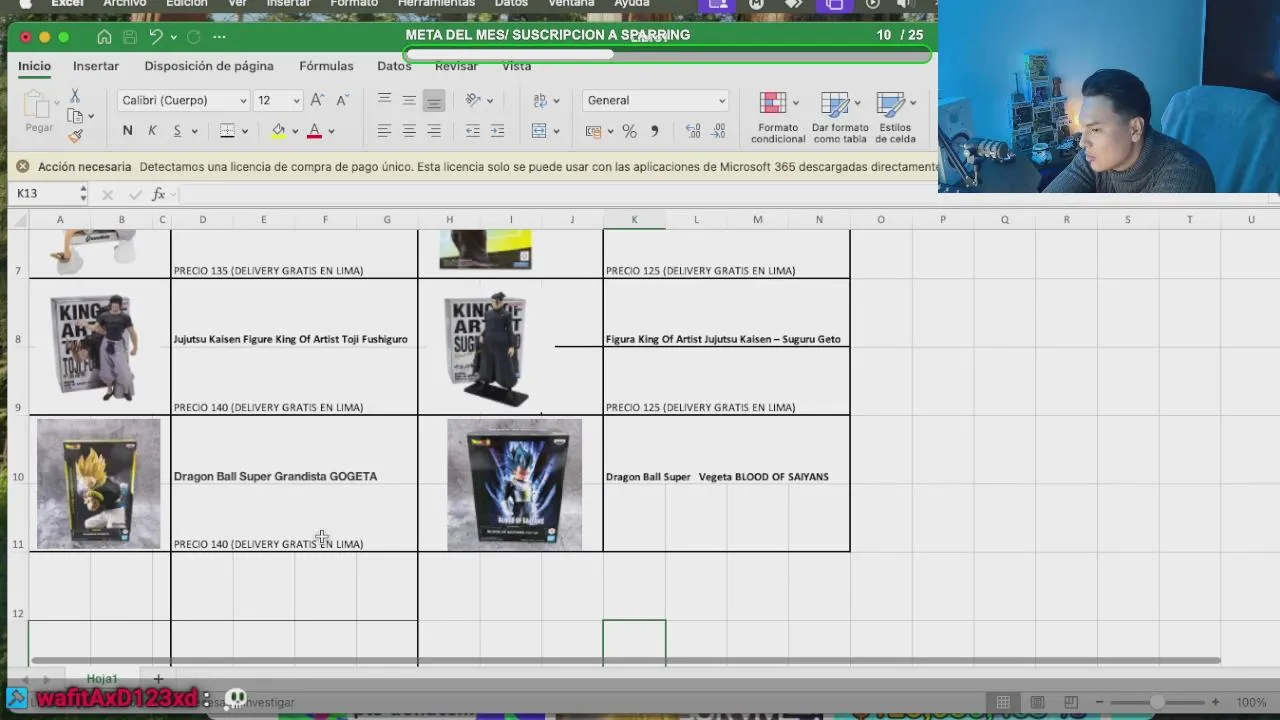Apply accounting currency format icon

[x=593, y=131]
